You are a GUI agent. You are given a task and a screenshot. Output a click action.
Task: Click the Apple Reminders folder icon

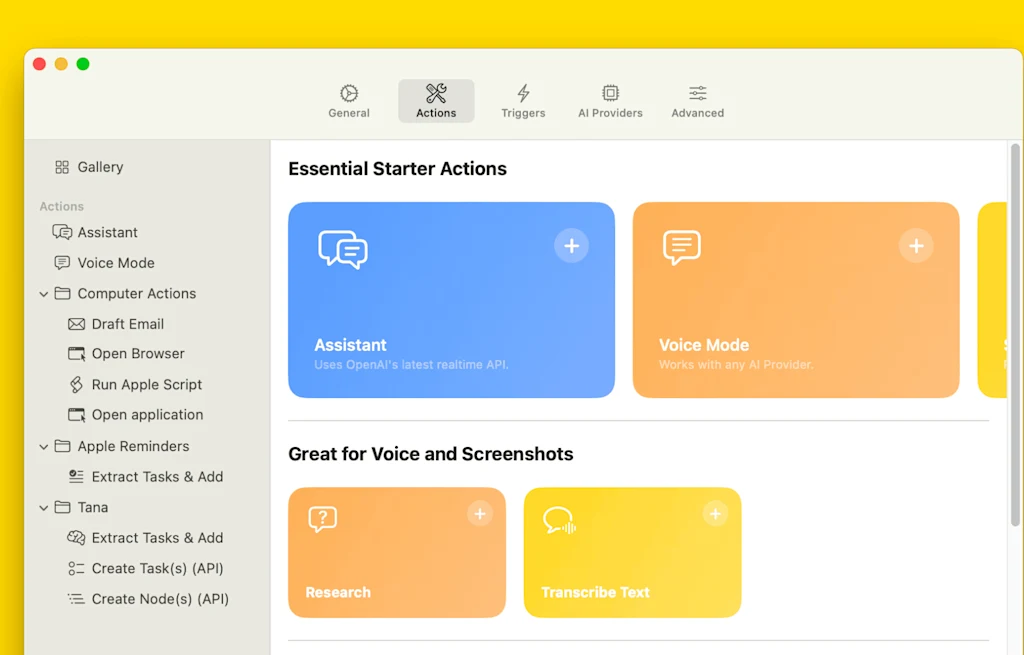tap(62, 446)
